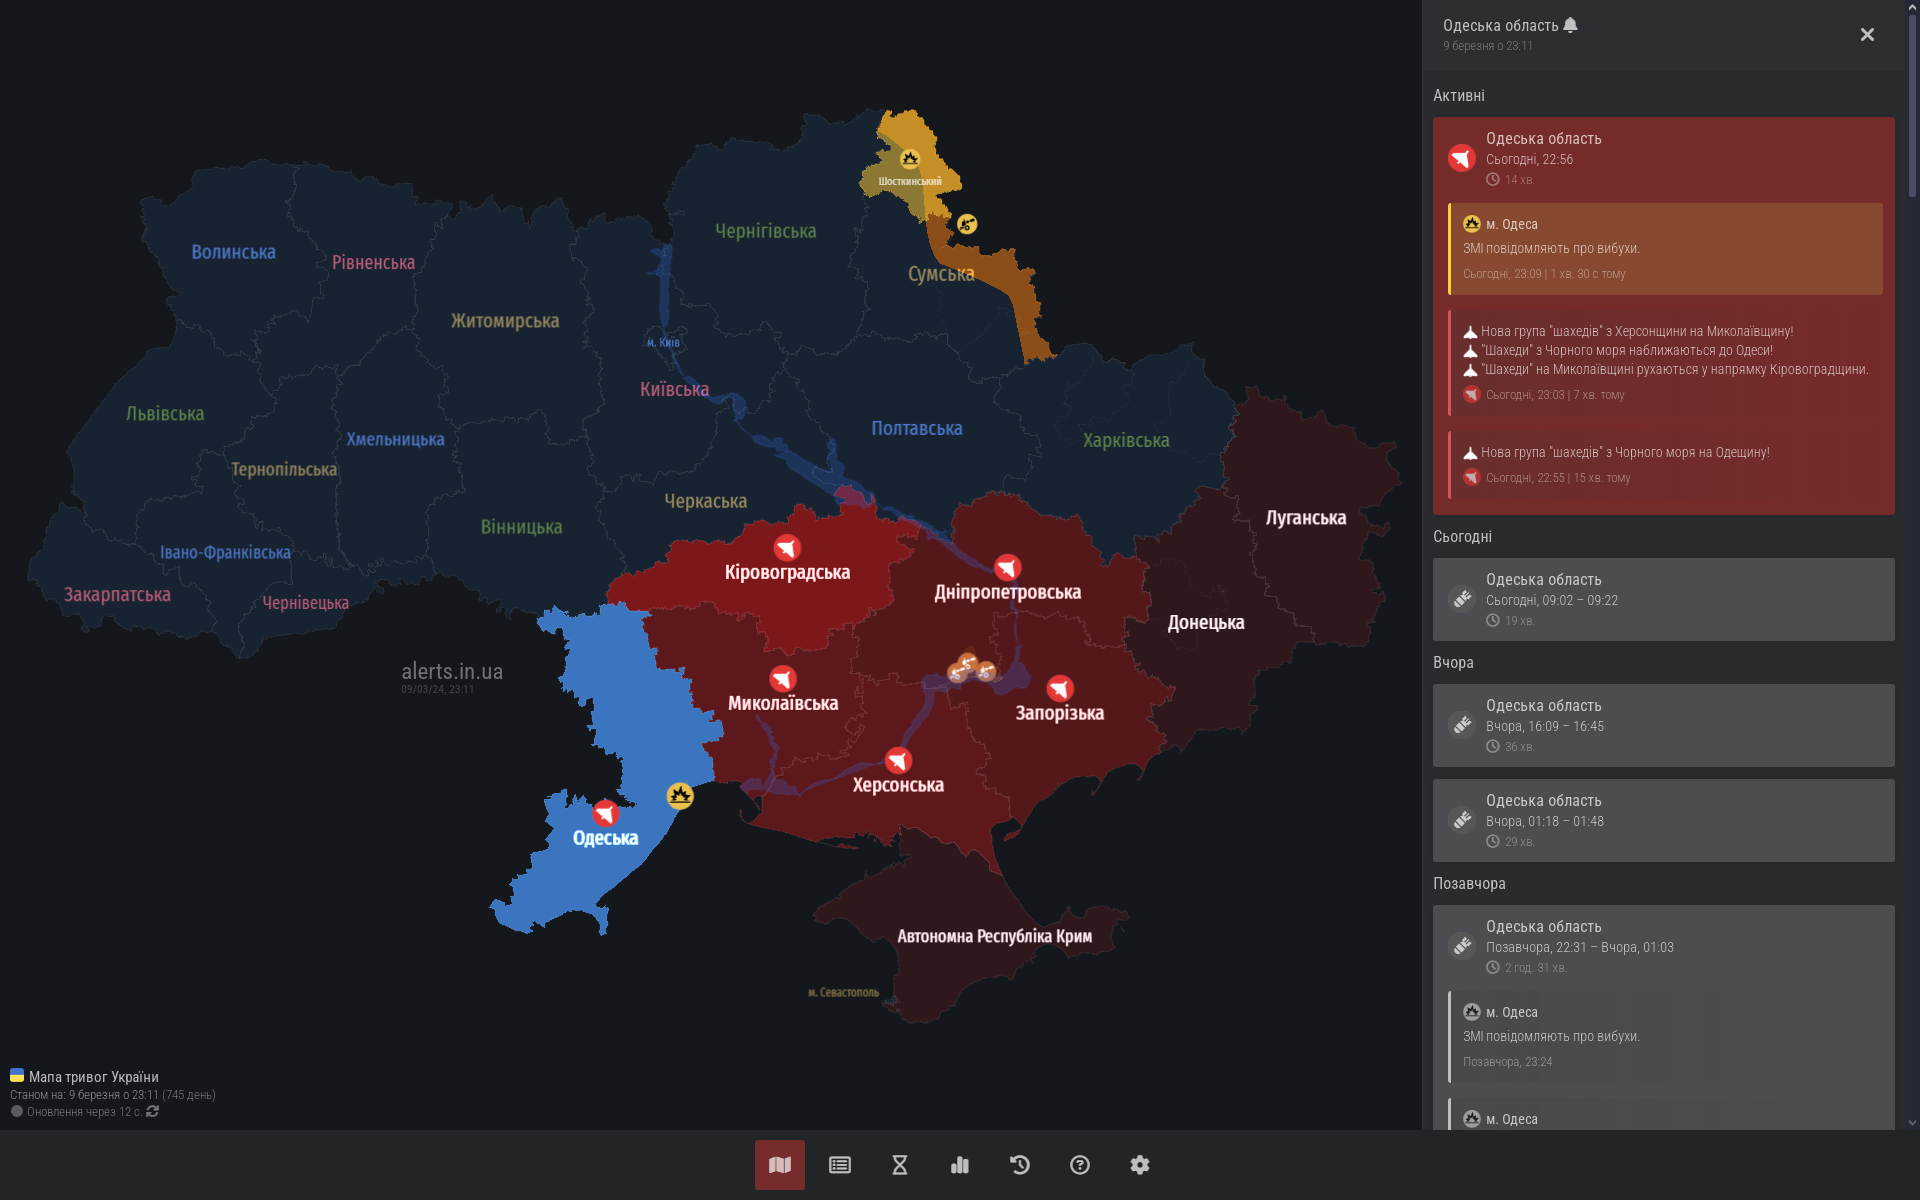Click the Shostkynskyi district explosion marker
1920x1200 pixels.
[910, 159]
